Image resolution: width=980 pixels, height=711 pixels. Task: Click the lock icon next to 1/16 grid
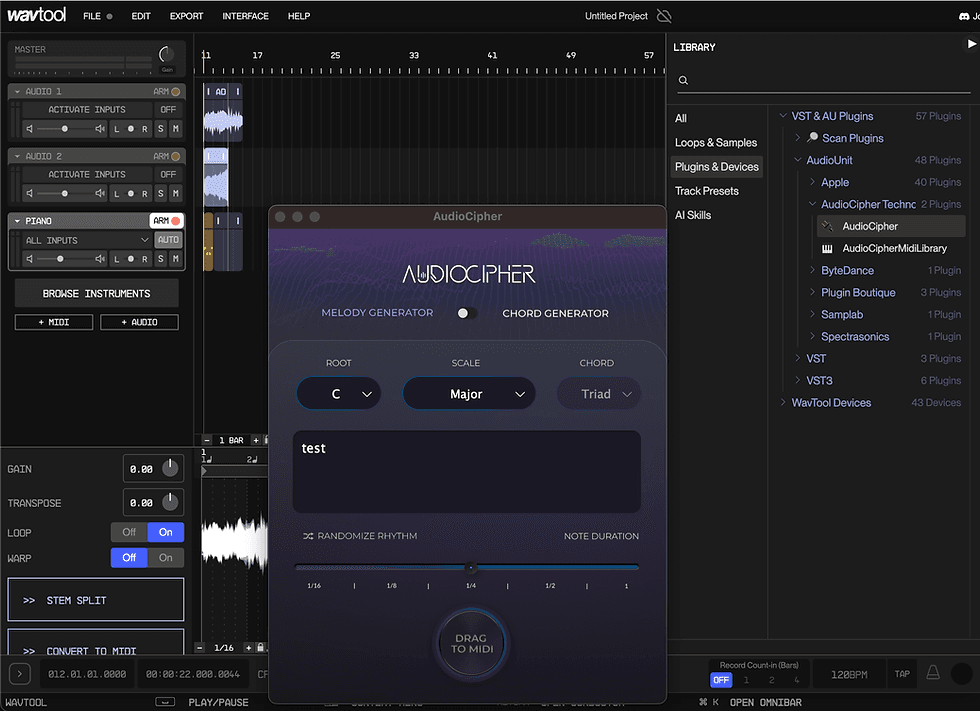pyautogui.click(x=261, y=647)
